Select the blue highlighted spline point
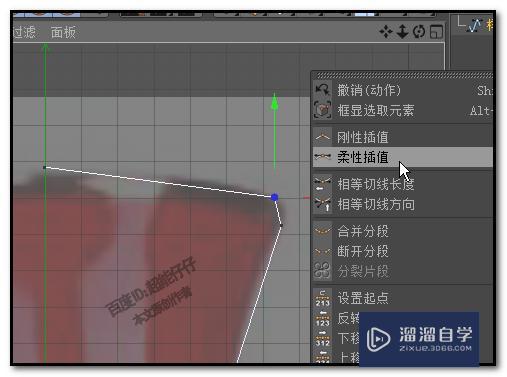 click(x=275, y=197)
